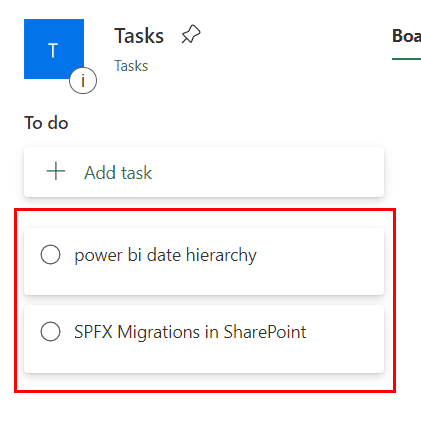Click blank space below SPFX Migrations title
421x427 pixels.
(x=190, y=358)
